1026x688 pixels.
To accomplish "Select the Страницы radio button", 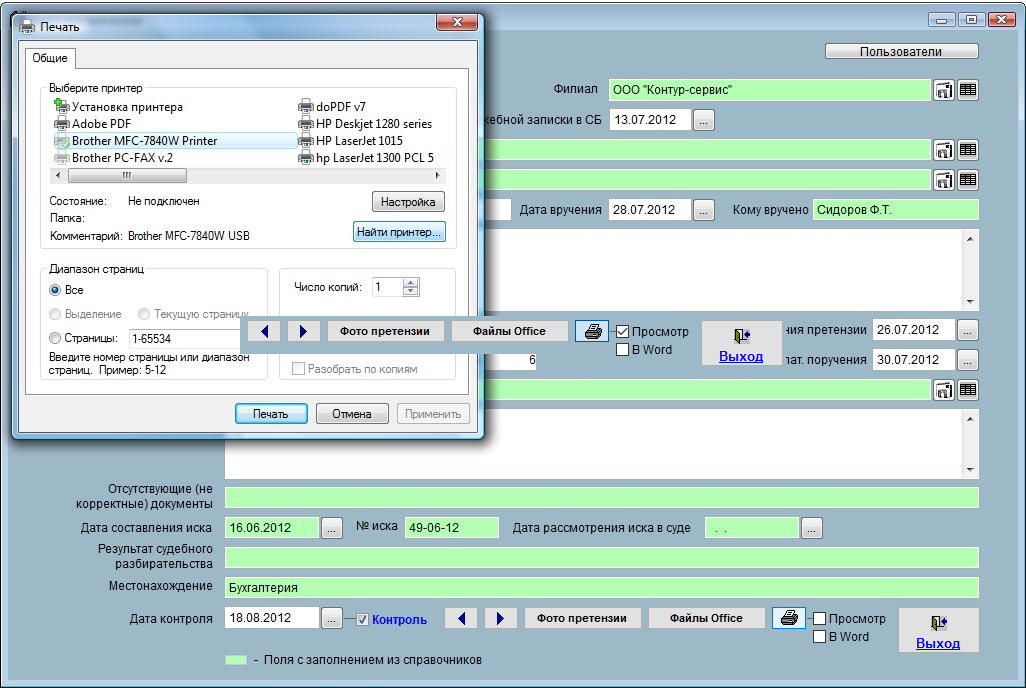I will click(x=56, y=338).
